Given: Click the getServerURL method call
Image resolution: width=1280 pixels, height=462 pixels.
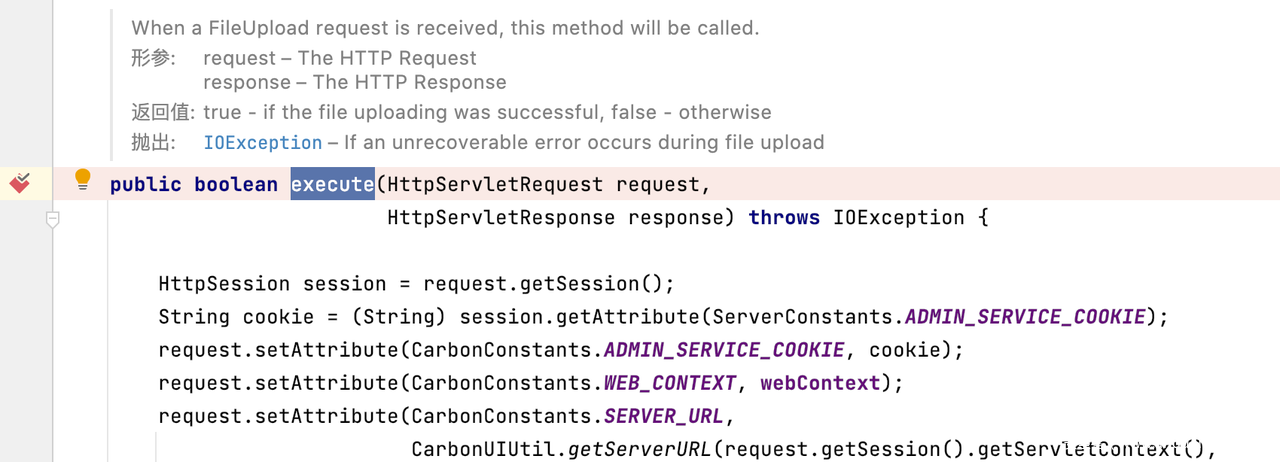Looking at the screenshot, I should coord(640,450).
